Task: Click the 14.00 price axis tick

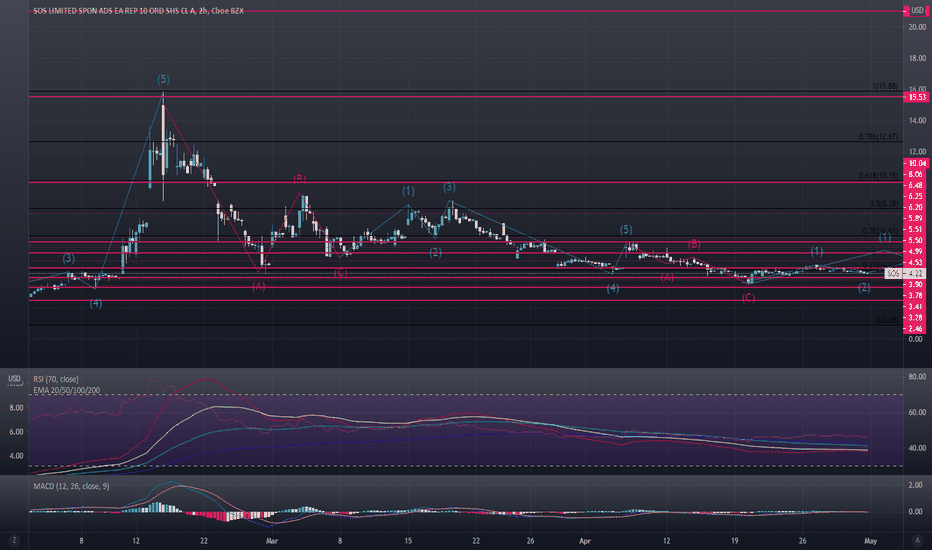Action: [x=917, y=120]
